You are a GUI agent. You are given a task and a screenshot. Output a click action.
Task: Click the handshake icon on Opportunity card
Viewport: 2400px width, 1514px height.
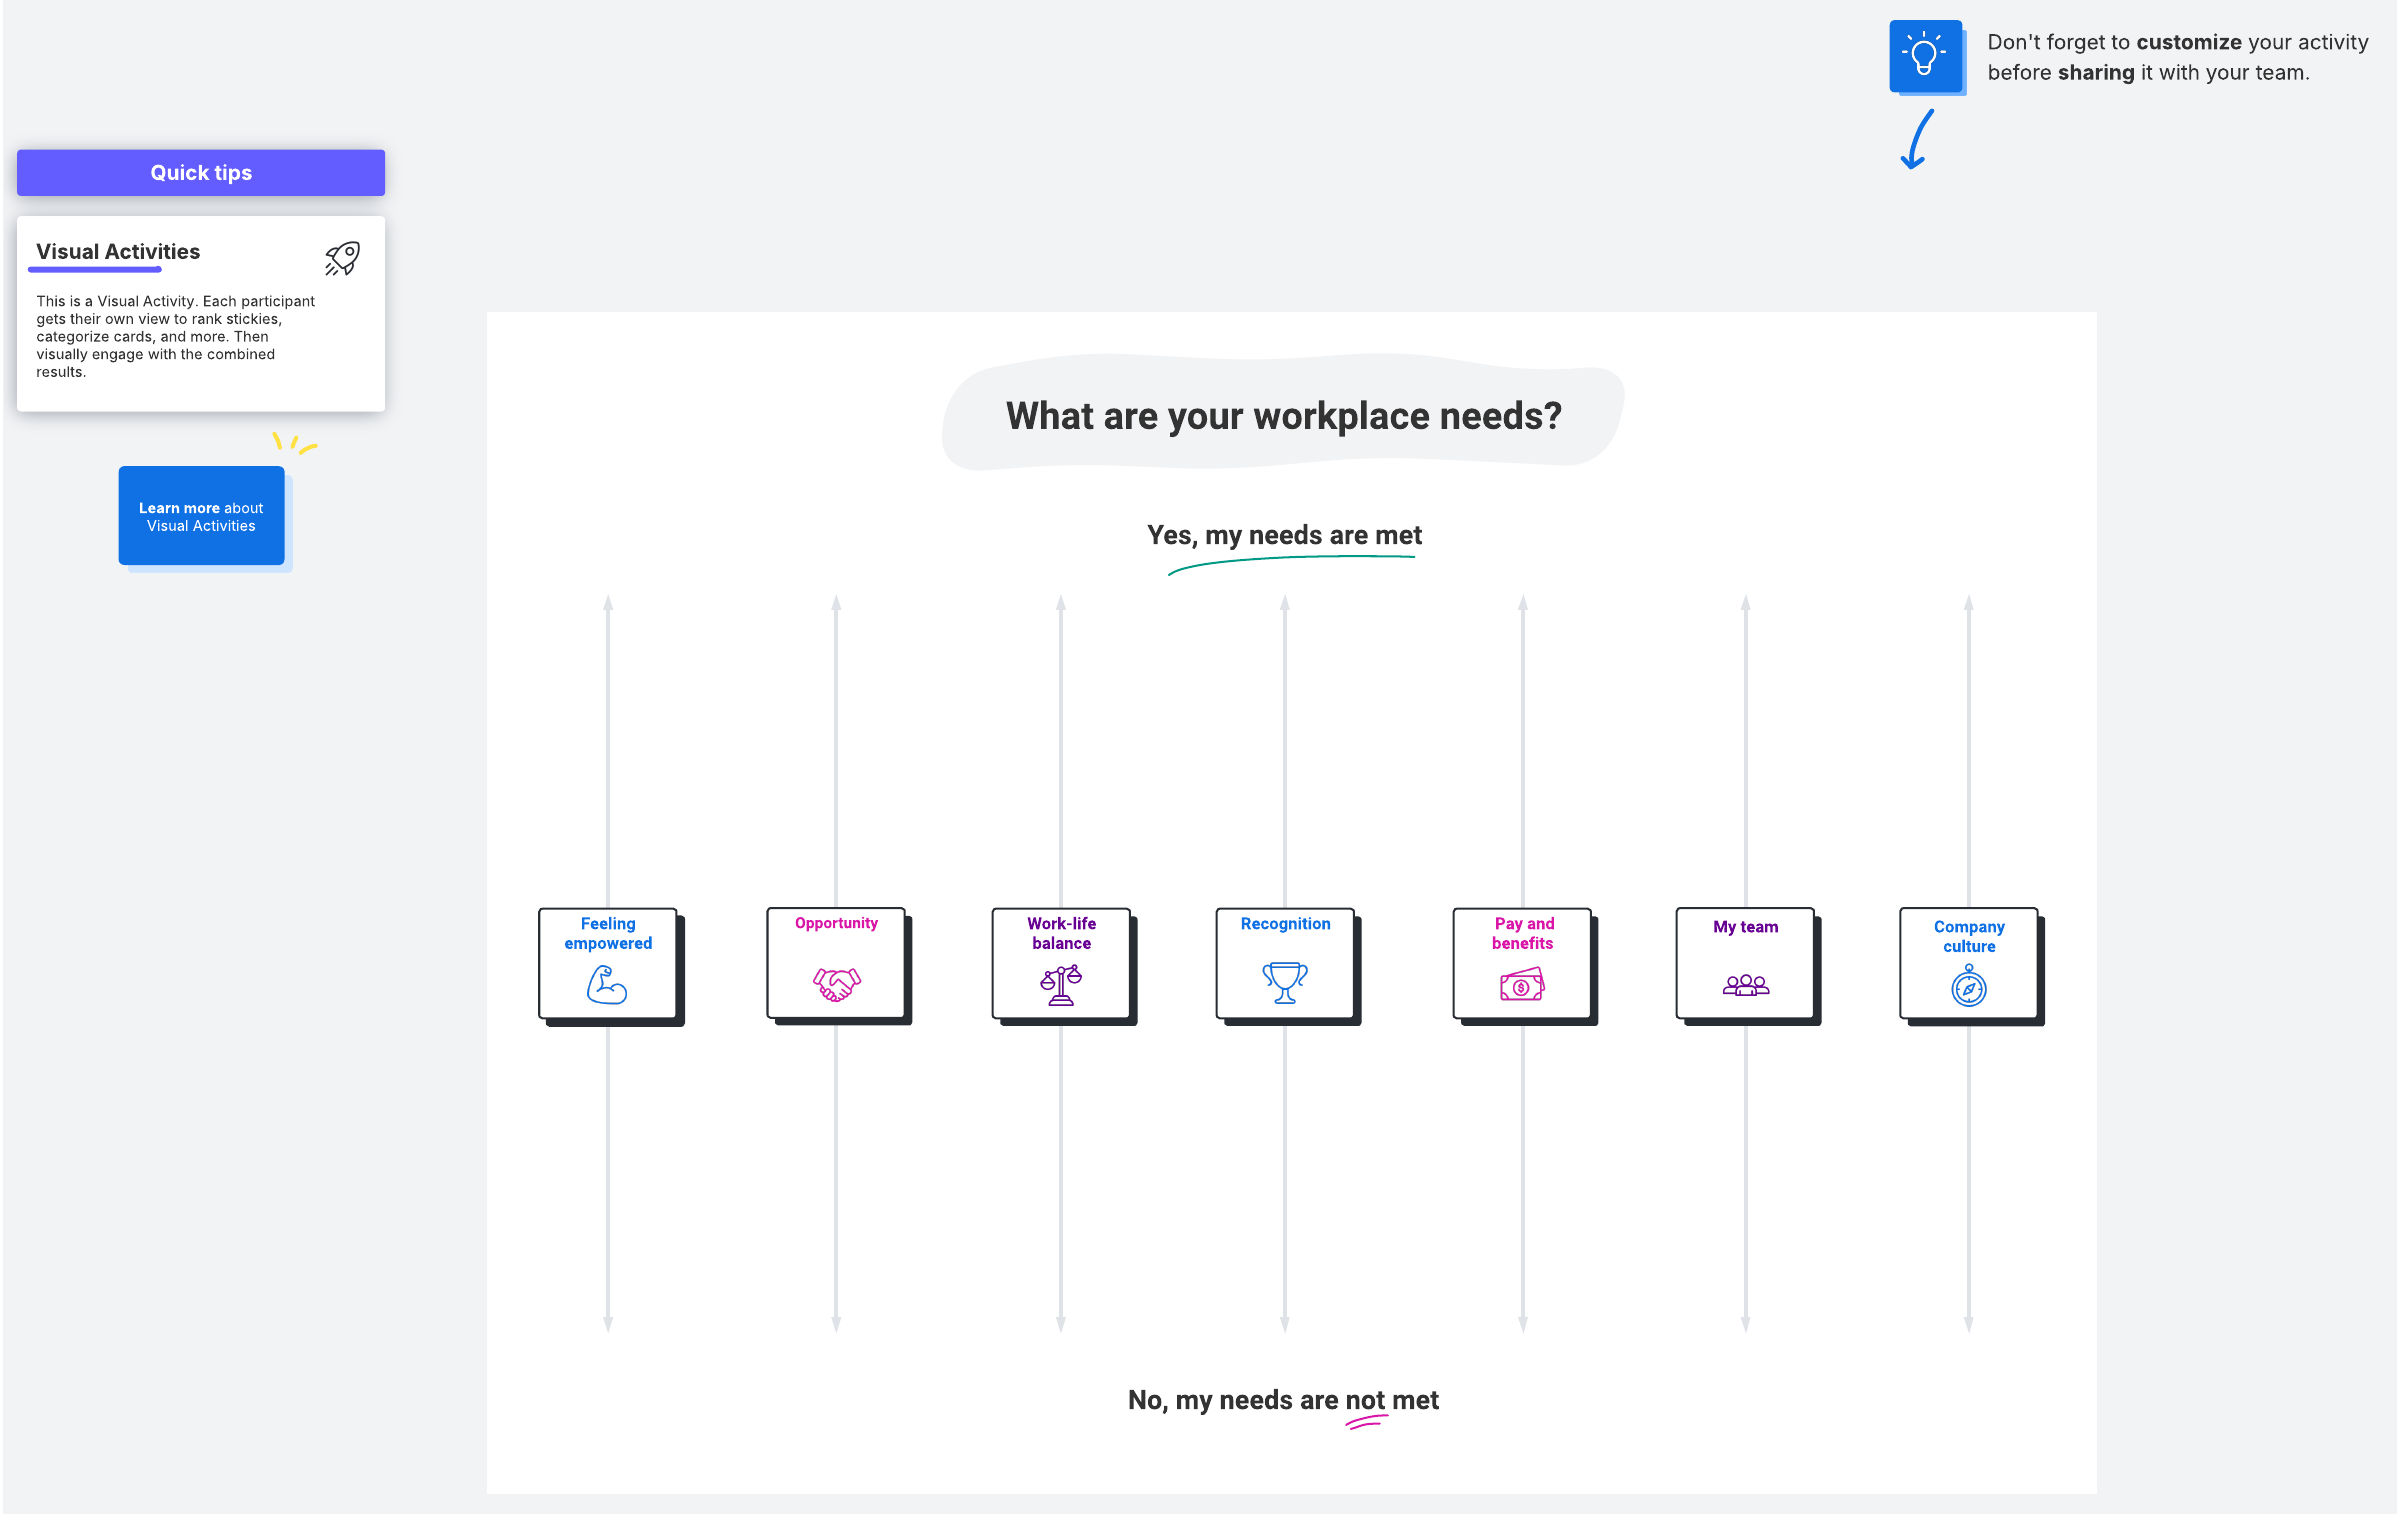pyautogui.click(x=836, y=984)
